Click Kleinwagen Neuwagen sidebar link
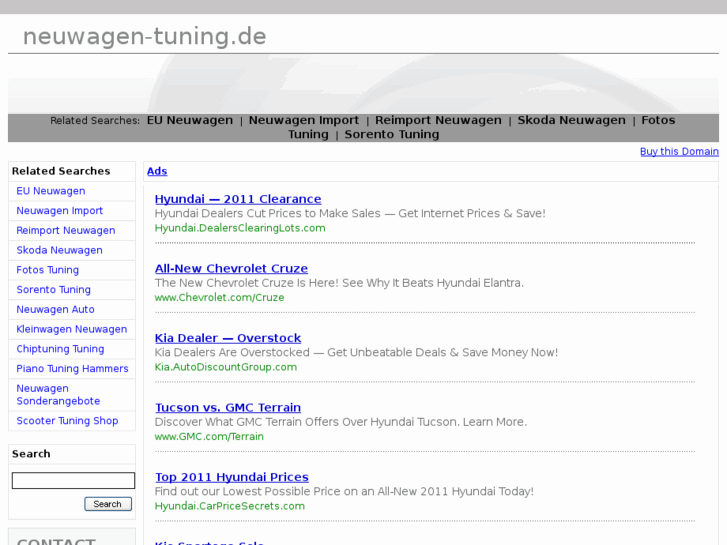 click(72, 329)
